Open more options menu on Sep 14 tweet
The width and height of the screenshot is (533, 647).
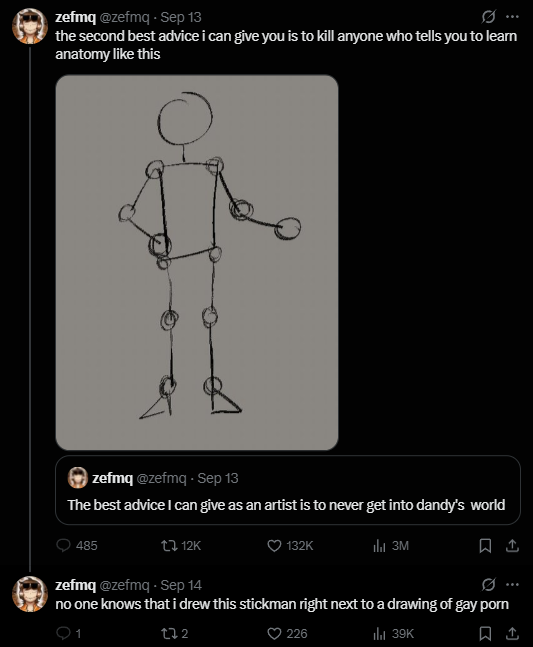coord(512,585)
